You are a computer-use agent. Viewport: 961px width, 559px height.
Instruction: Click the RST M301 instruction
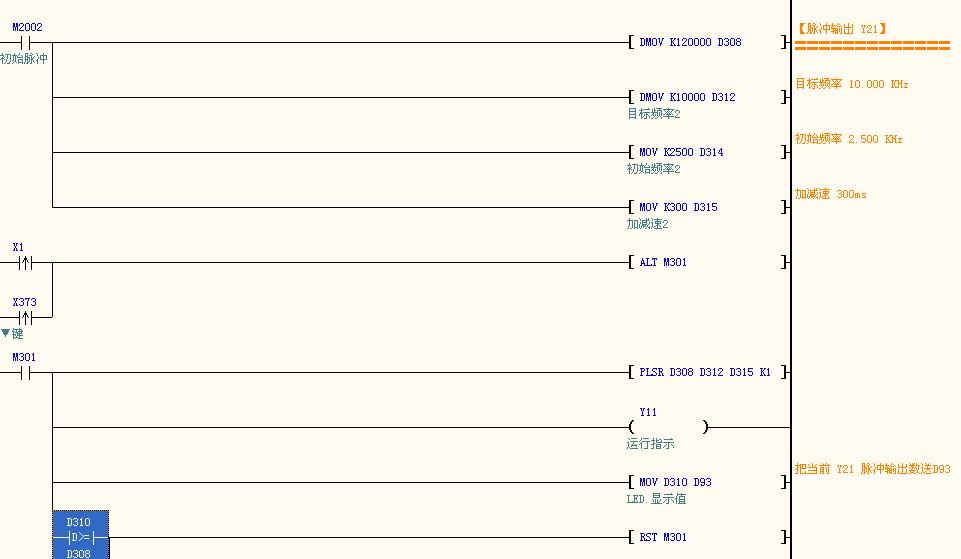[x=663, y=537]
